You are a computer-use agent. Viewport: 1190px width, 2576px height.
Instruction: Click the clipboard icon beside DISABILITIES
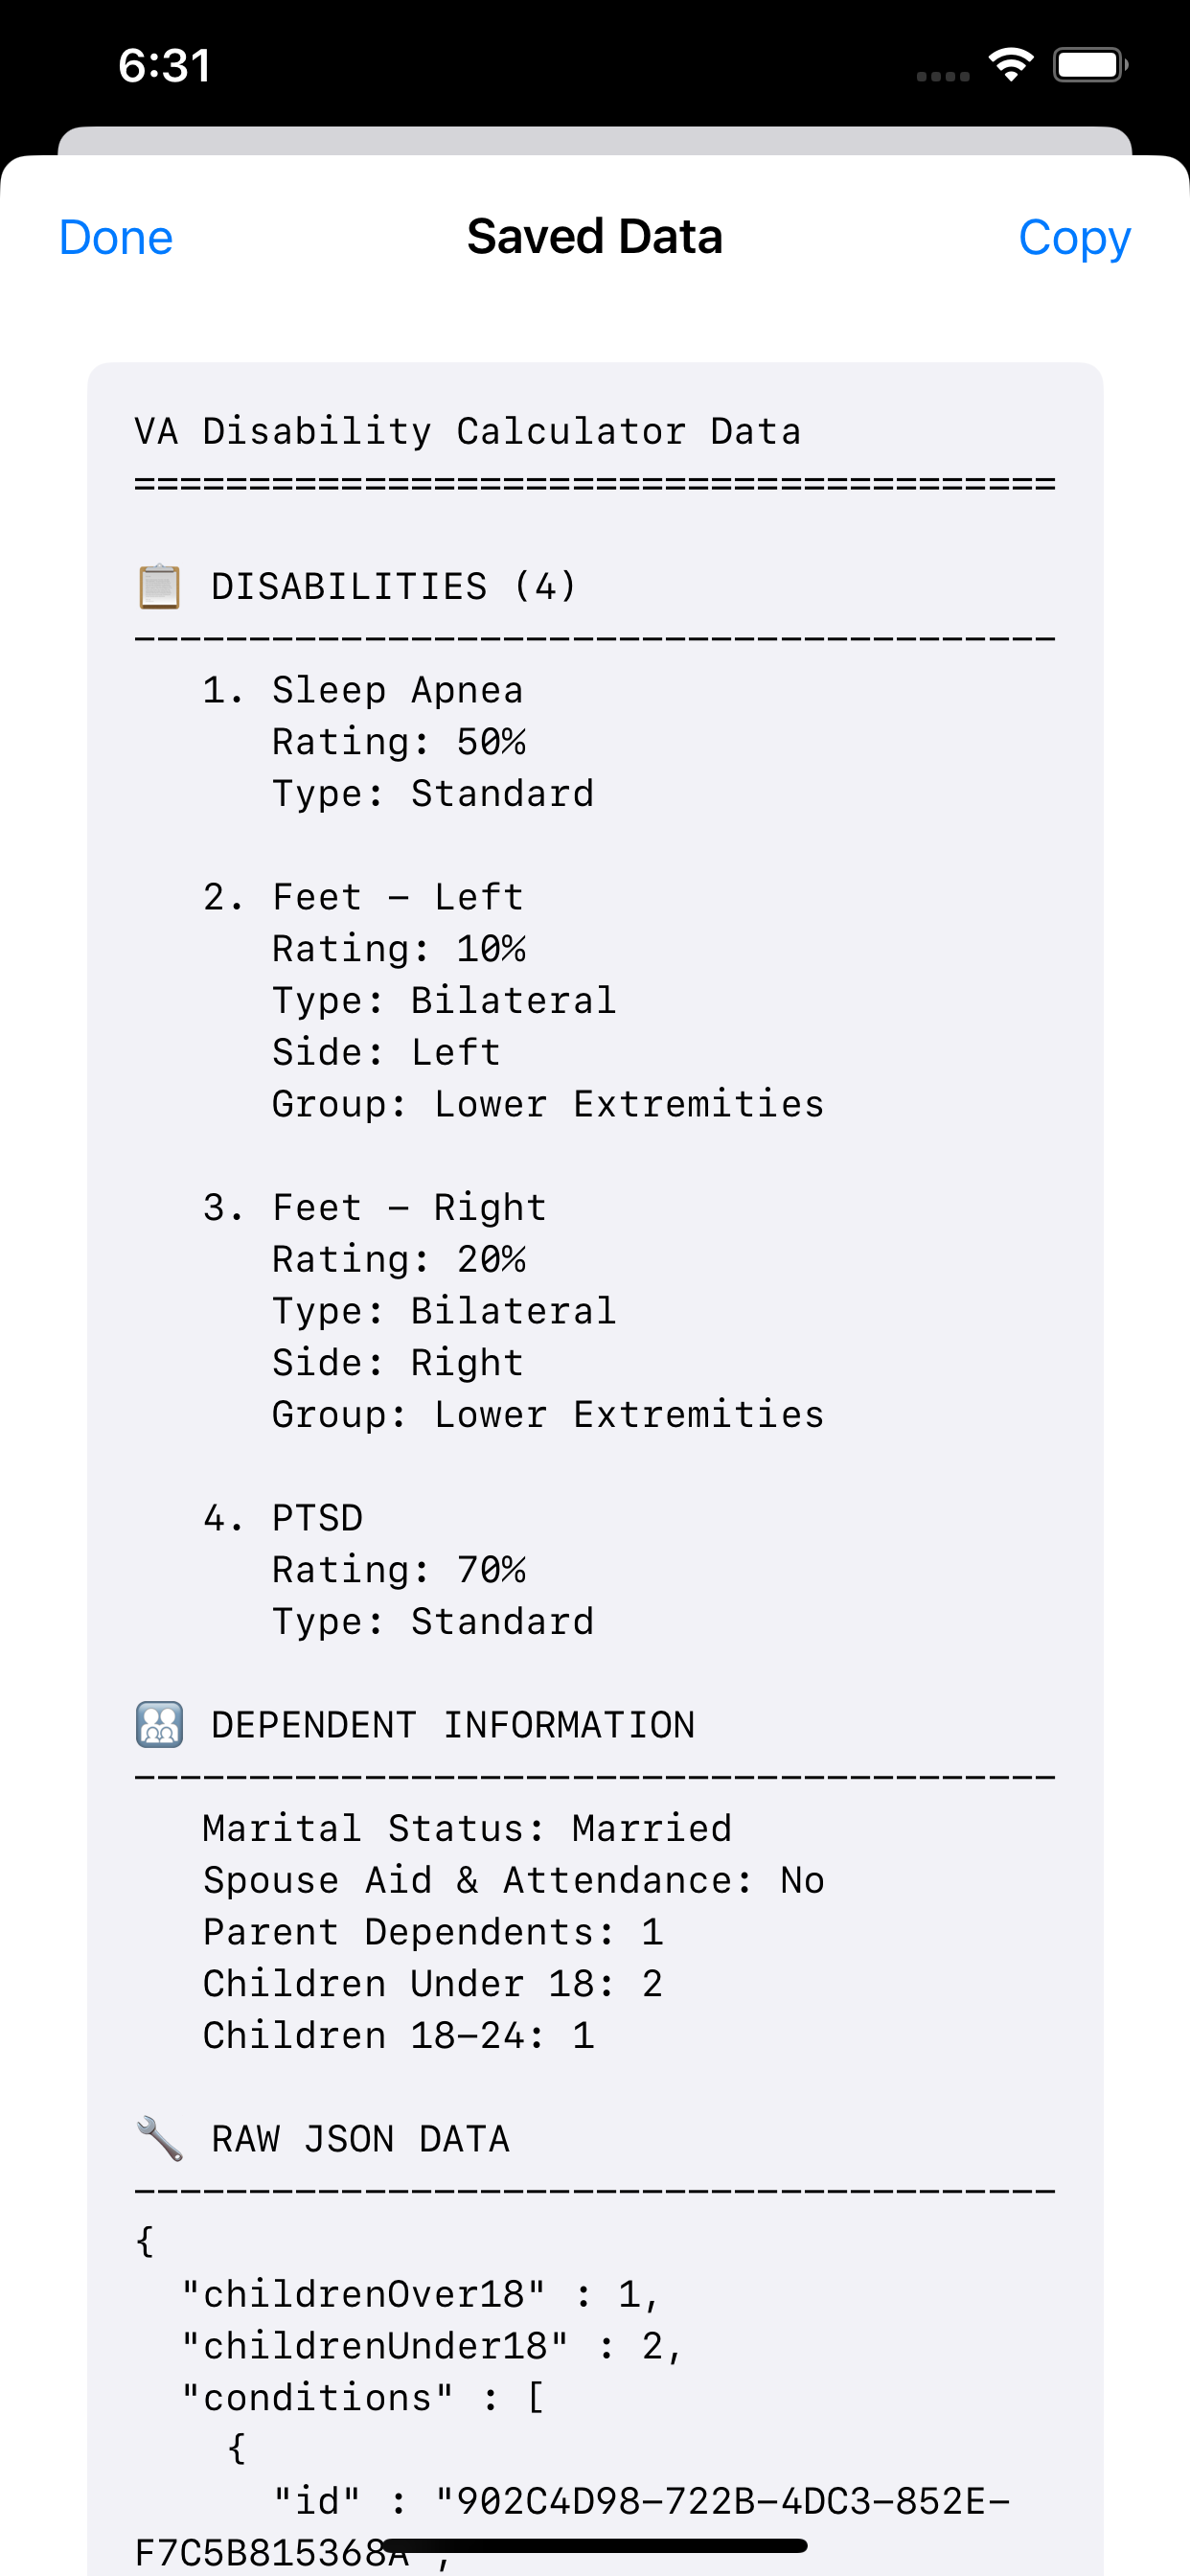[x=159, y=587]
